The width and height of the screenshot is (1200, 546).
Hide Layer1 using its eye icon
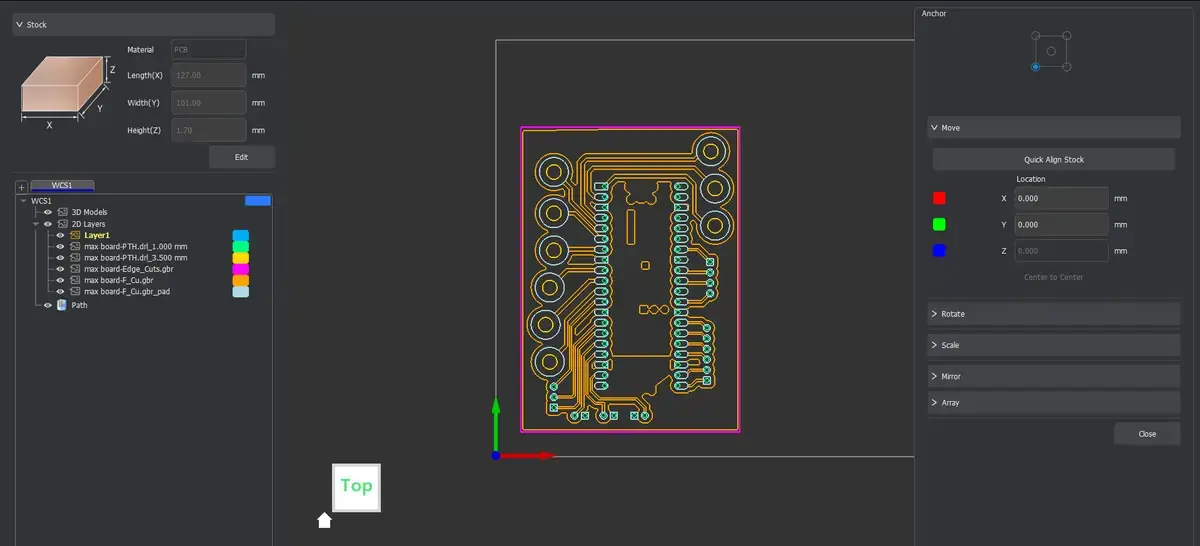tap(60, 235)
